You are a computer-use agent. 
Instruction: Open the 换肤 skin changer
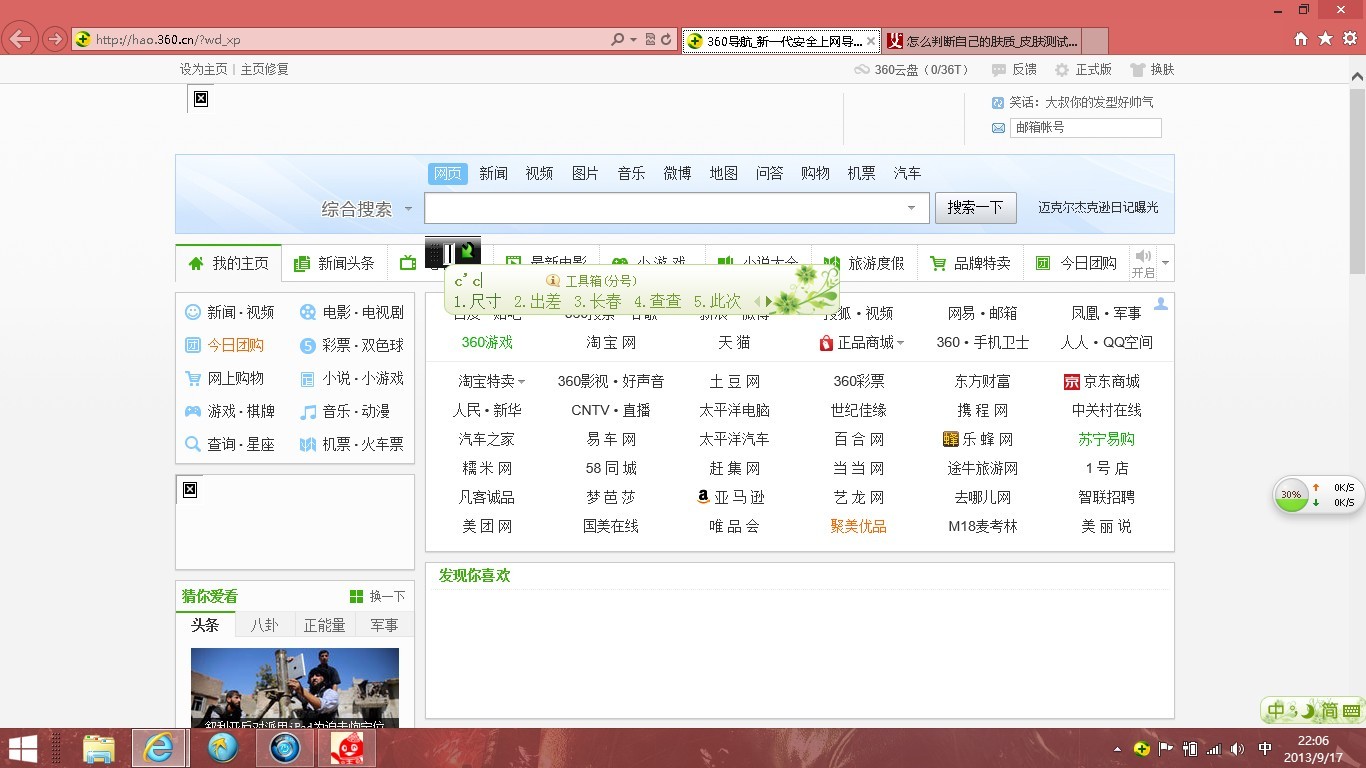tap(1152, 70)
